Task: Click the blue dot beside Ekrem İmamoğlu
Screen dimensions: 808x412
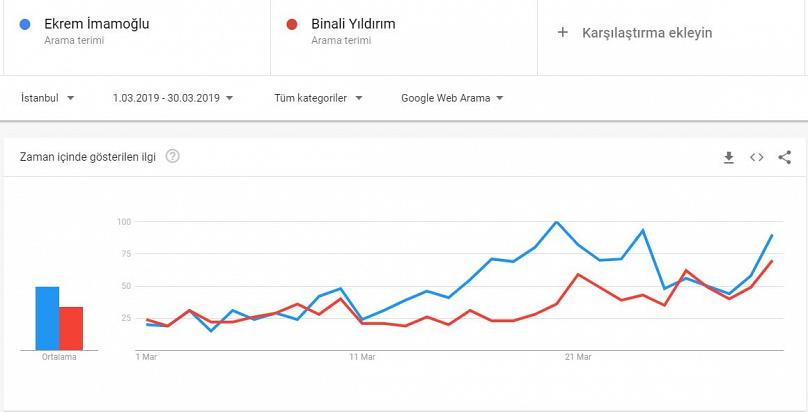Action: point(24,24)
